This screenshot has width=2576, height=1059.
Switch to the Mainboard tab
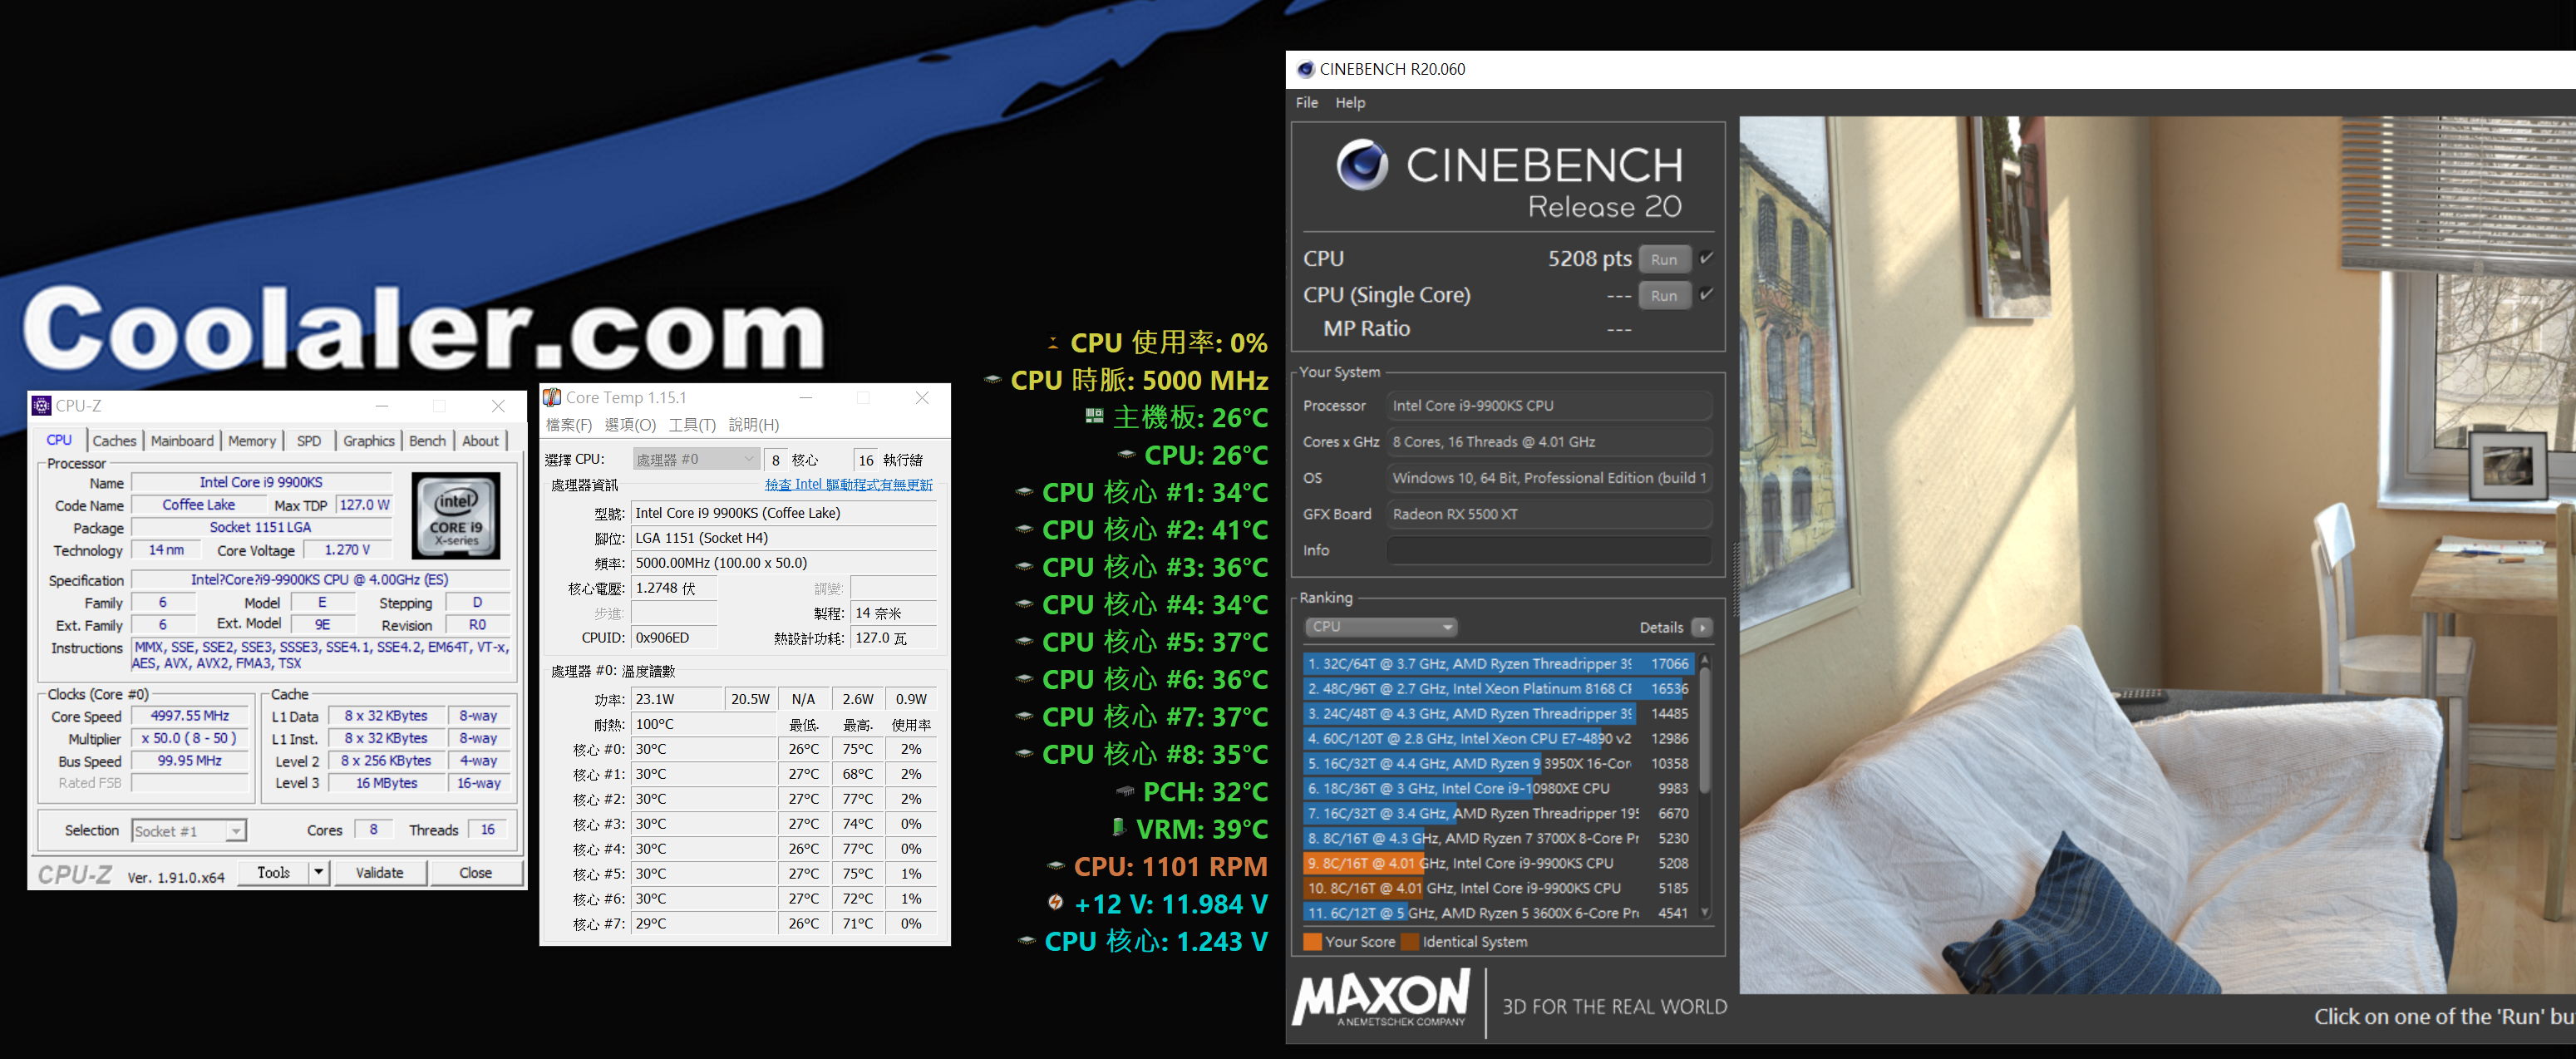pyautogui.click(x=182, y=440)
